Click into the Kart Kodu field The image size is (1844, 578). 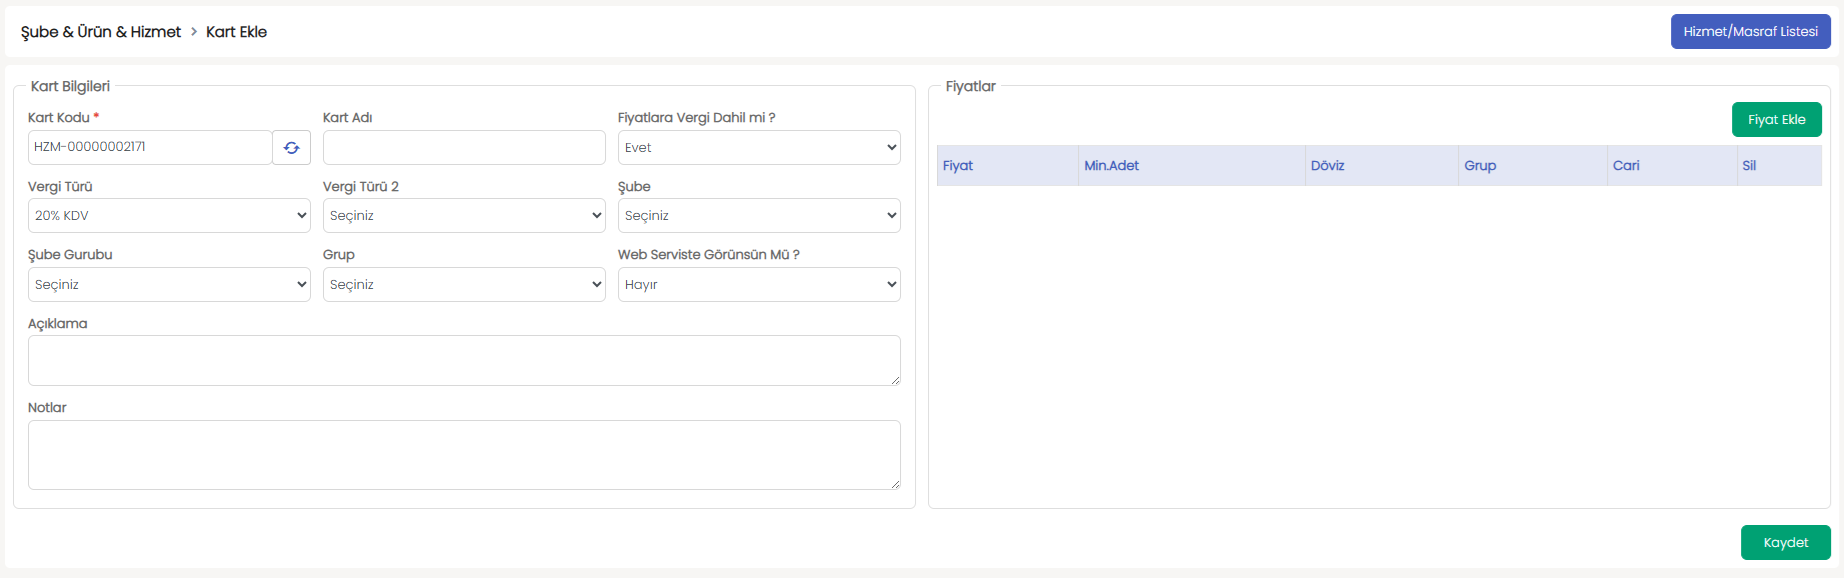coord(150,147)
